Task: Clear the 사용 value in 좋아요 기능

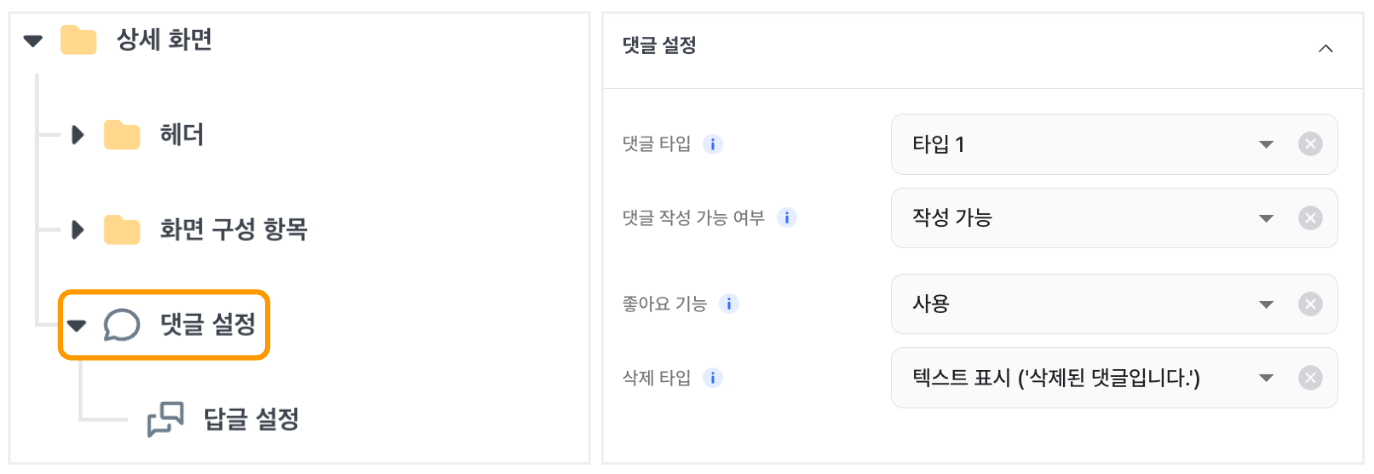Action: click(1310, 304)
